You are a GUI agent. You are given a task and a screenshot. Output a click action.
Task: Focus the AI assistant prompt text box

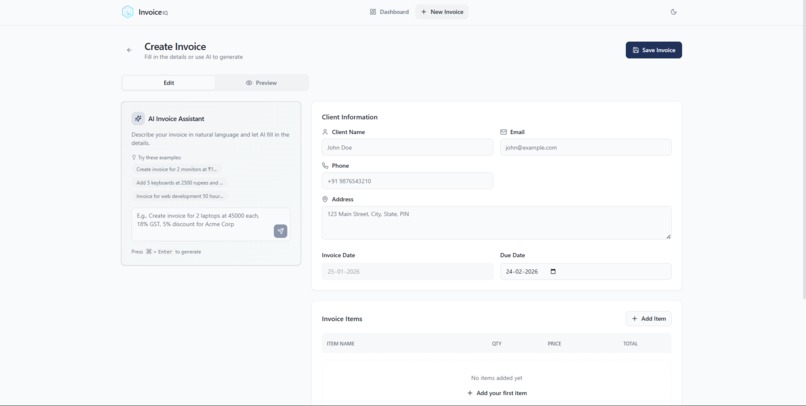pos(211,224)
